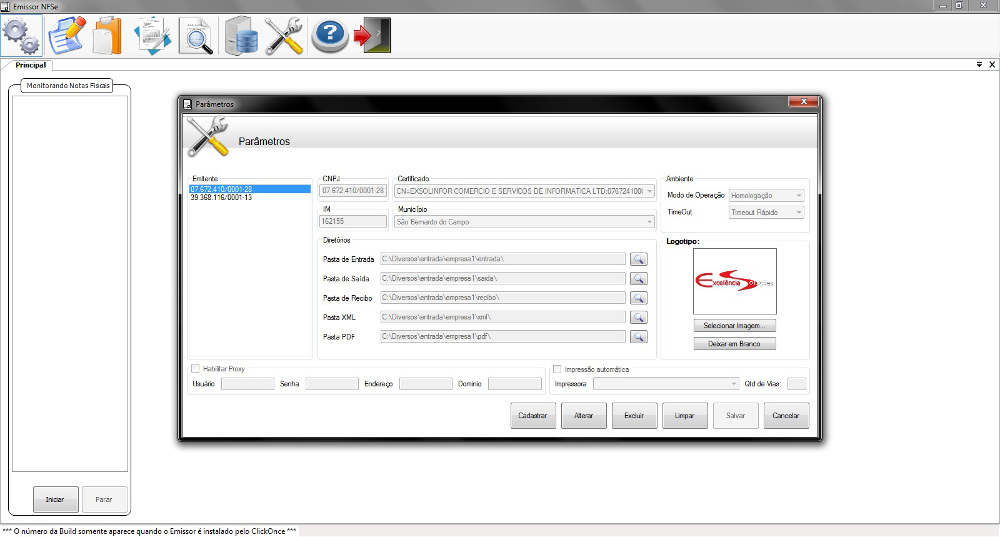Open the wrench and screwdriver parameters icon
Image resolution: width=1000 pixels, height=537 pixels.
tap(284, 35)
